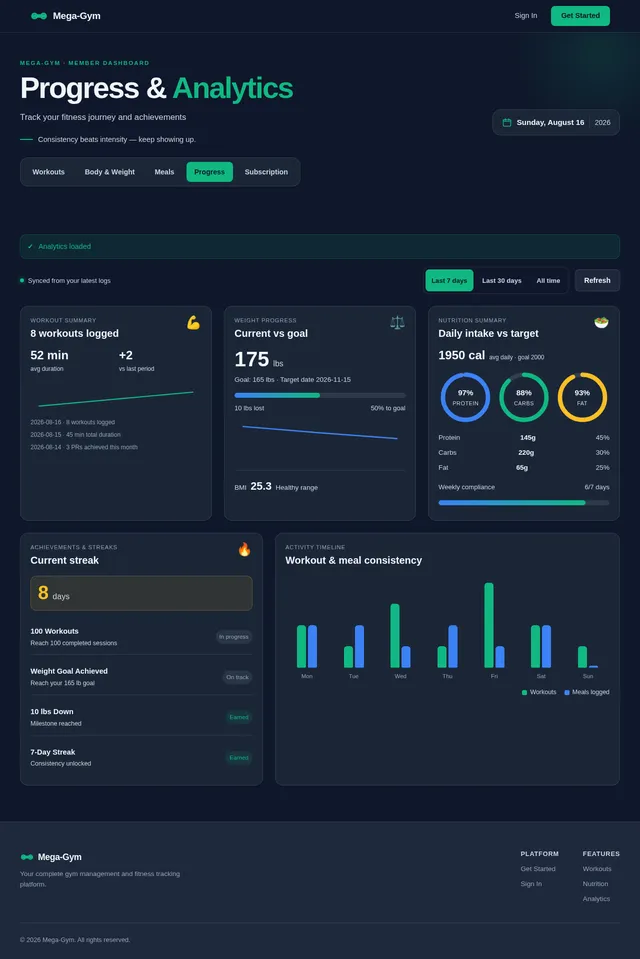Click the Fat 65g row

point(524,468)
